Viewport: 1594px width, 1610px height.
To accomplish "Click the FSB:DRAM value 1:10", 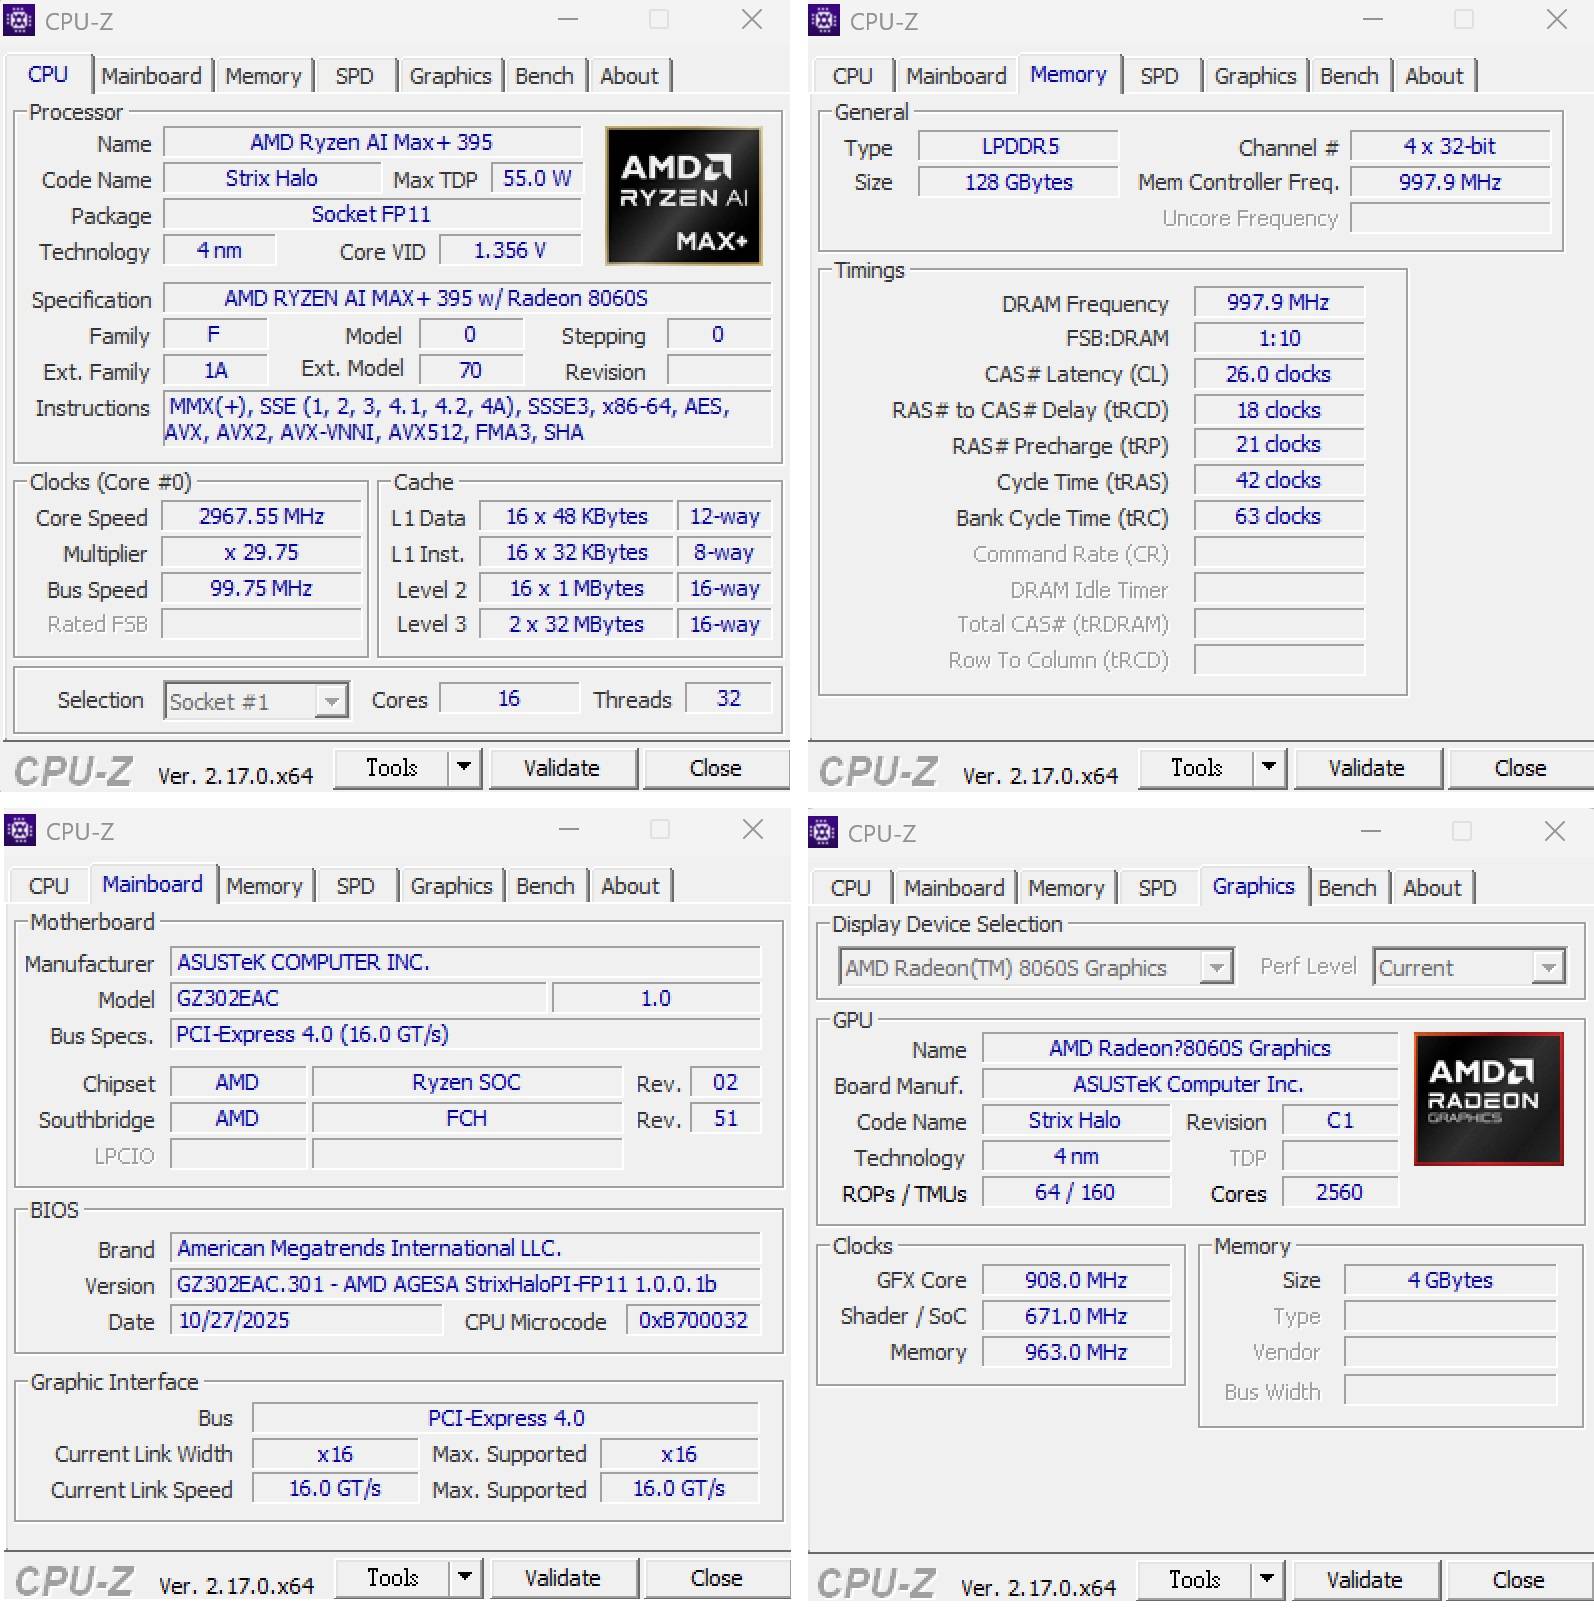I will (1279, 338).
